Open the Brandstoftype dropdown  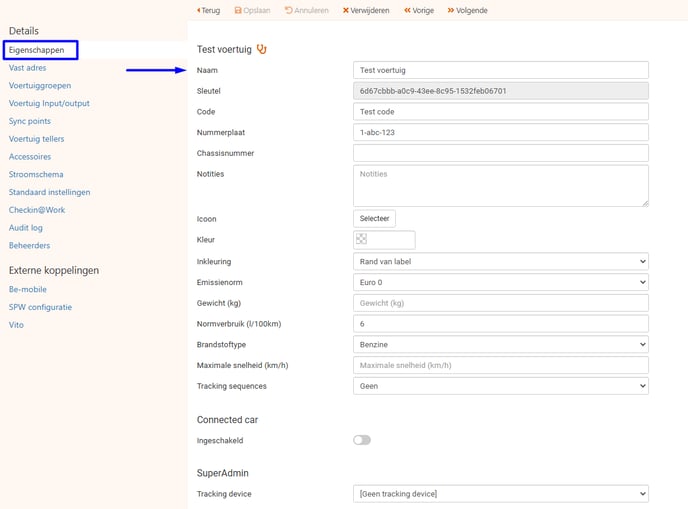pyautogui.click(x=500, y=344)
